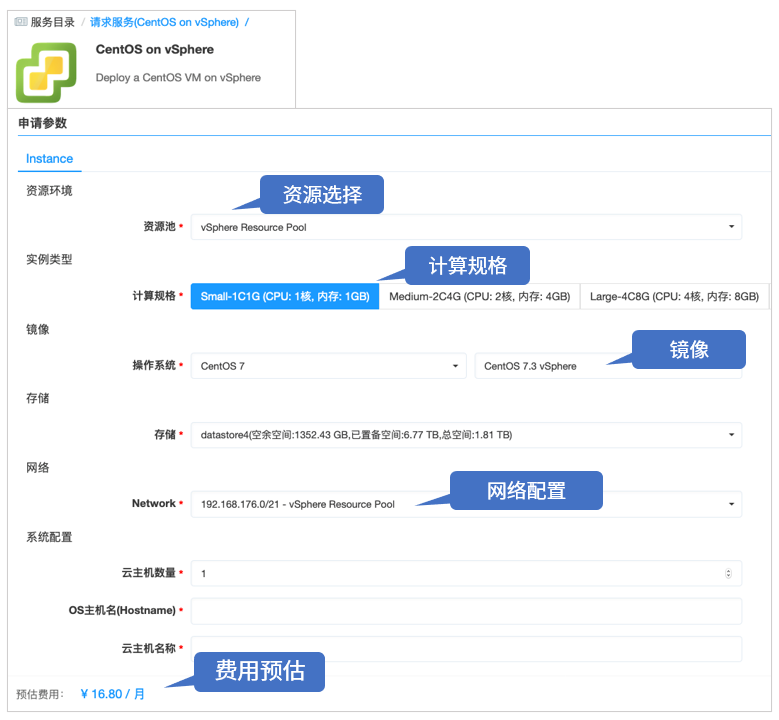
Task: Expand the 资源池 vSphere Resource Pool dropdown
Action: [x=466, y=227]
